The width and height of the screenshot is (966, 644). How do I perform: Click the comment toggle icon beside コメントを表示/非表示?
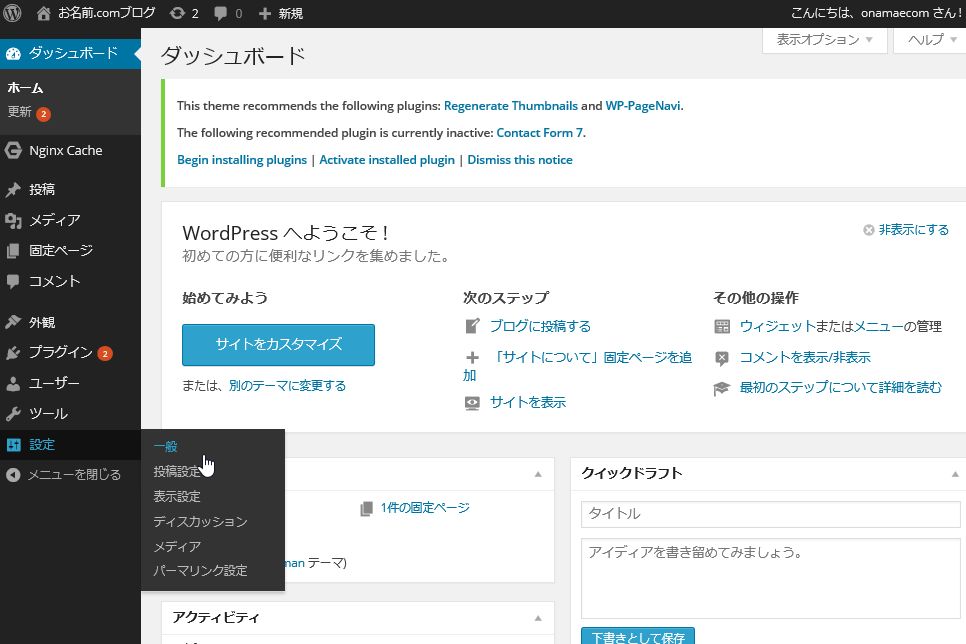pos(722,358)
